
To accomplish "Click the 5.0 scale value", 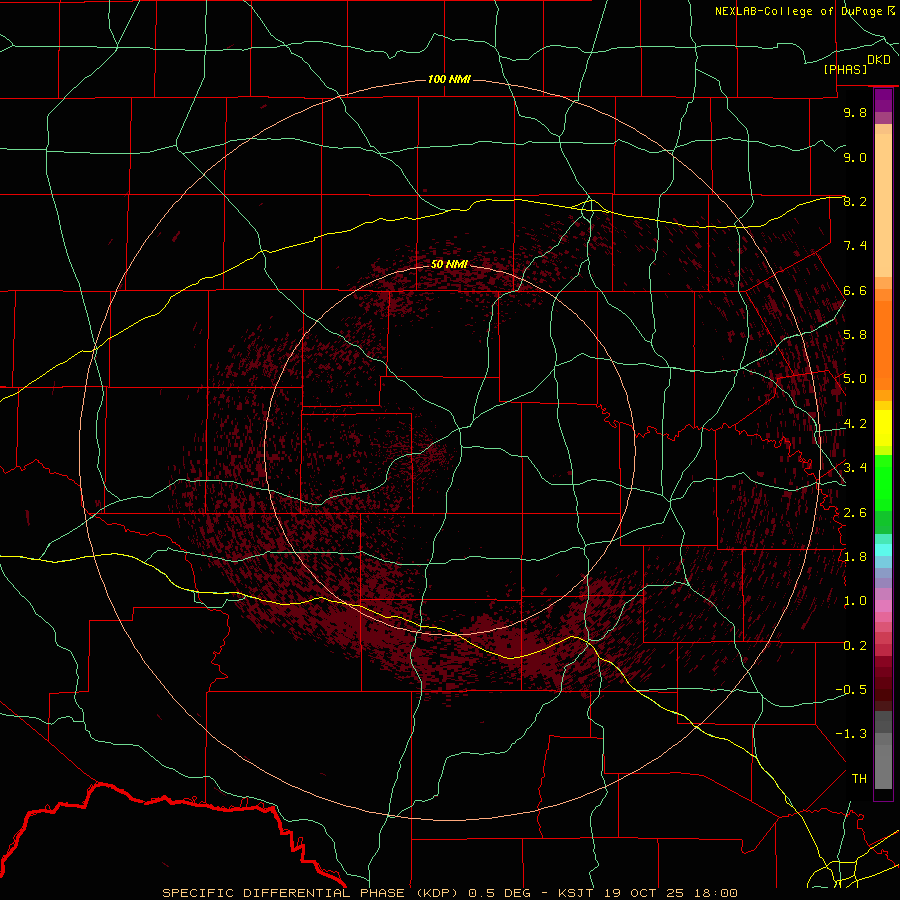I will [855, 379].
